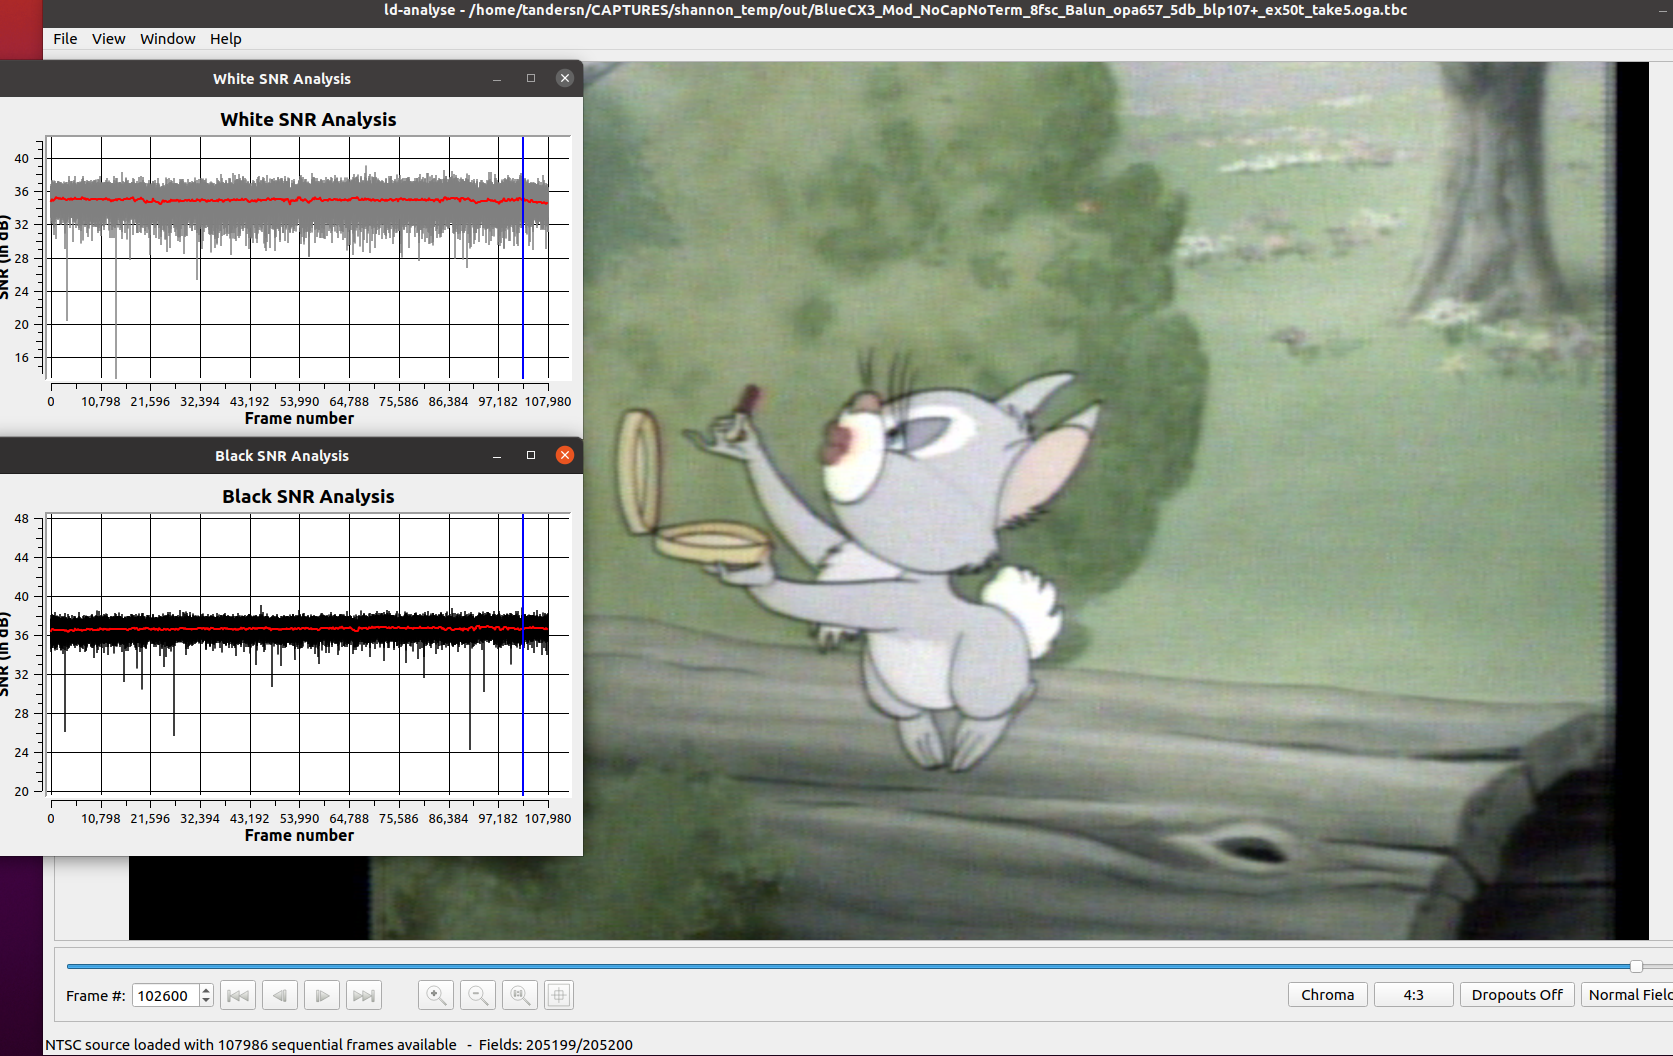Maximize the White SNR Analysis window
This screenshot has width=1673, height=1056.
coord(531,78)
